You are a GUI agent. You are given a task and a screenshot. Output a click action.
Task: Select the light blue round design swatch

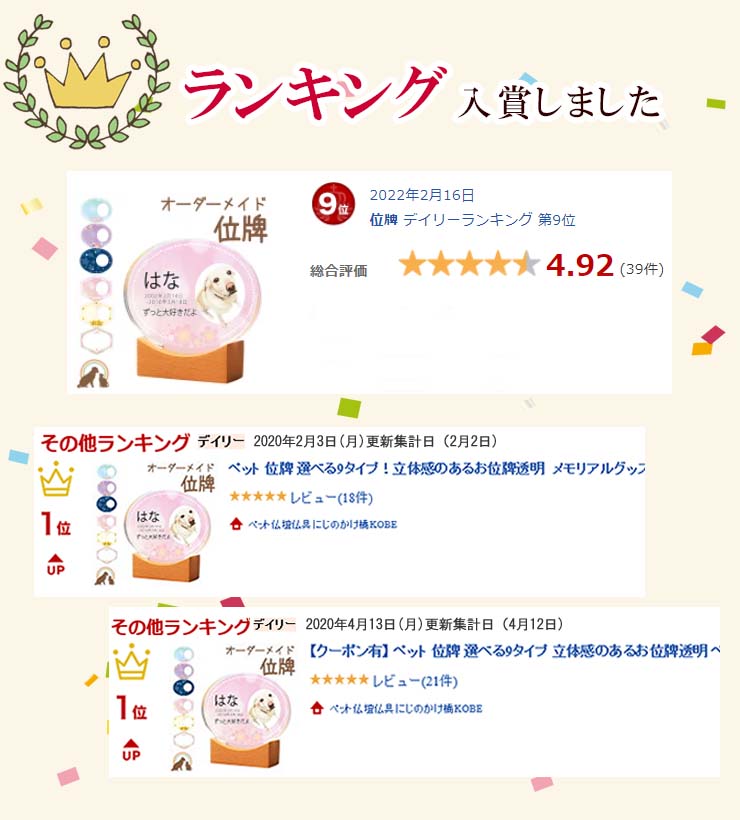tap(96, 209)
